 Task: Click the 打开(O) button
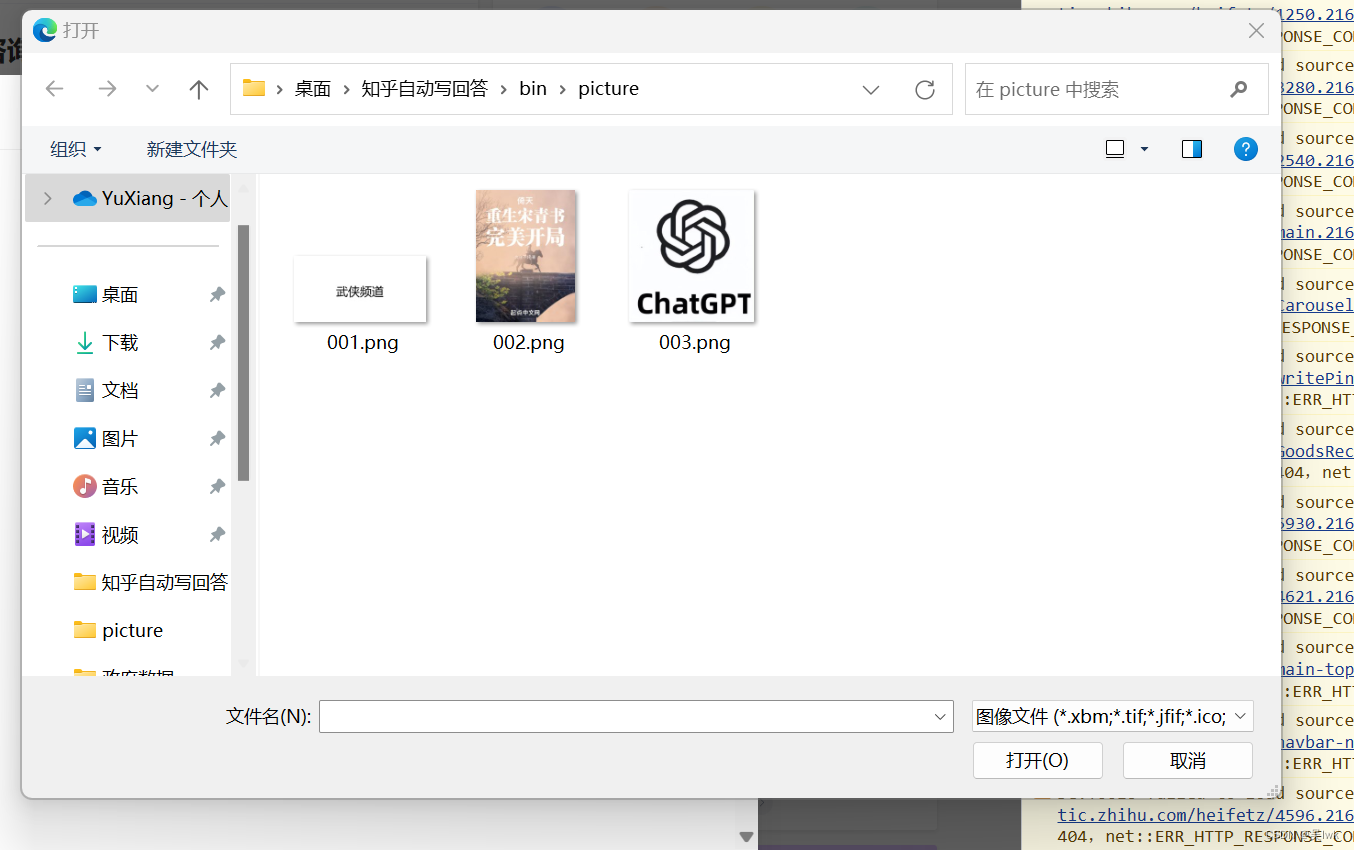(x=1037, y=760)
